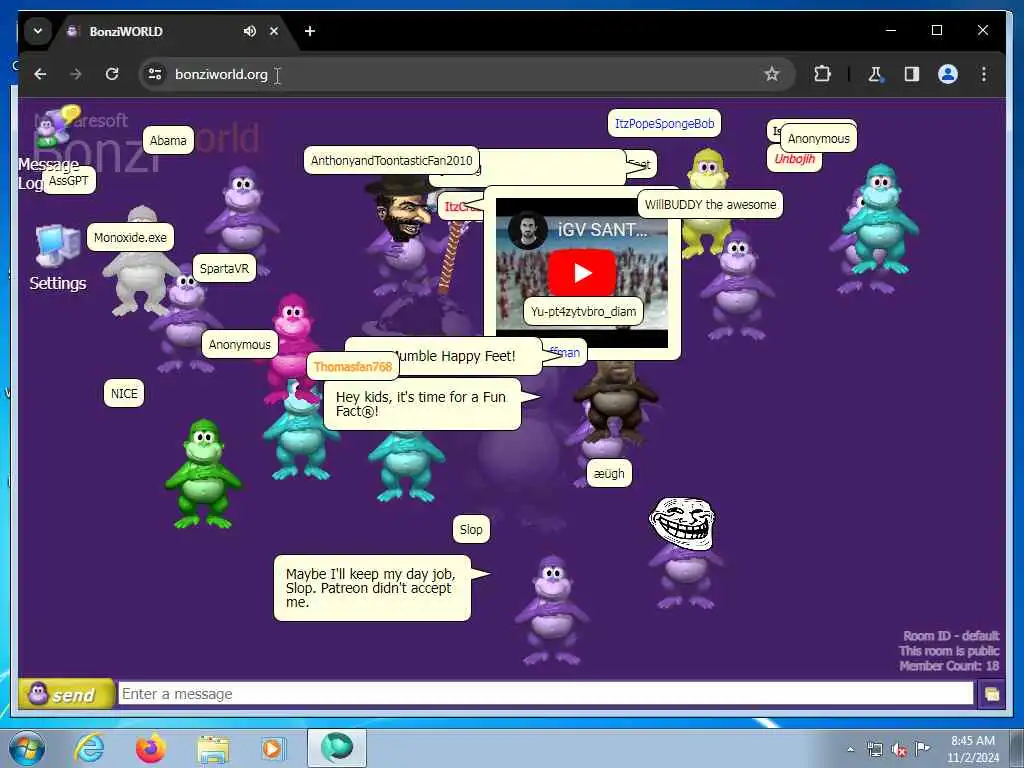Click the teal Bonzi at far right
This screenshot has height=768, width=1024.
pos(879,219)
